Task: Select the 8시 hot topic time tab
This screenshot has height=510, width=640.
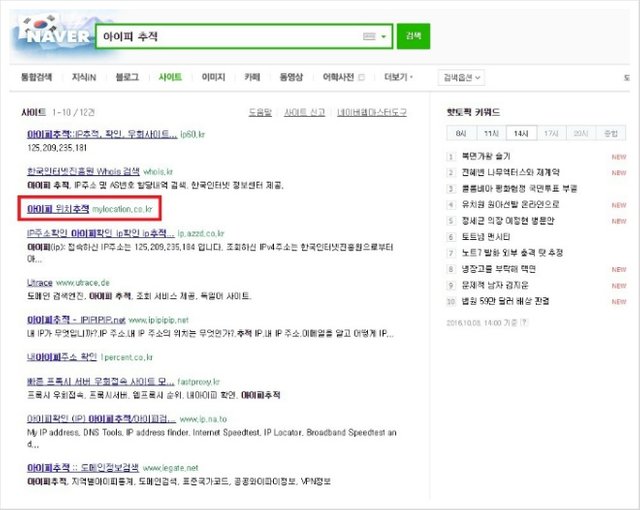Action: pos(461,133)
